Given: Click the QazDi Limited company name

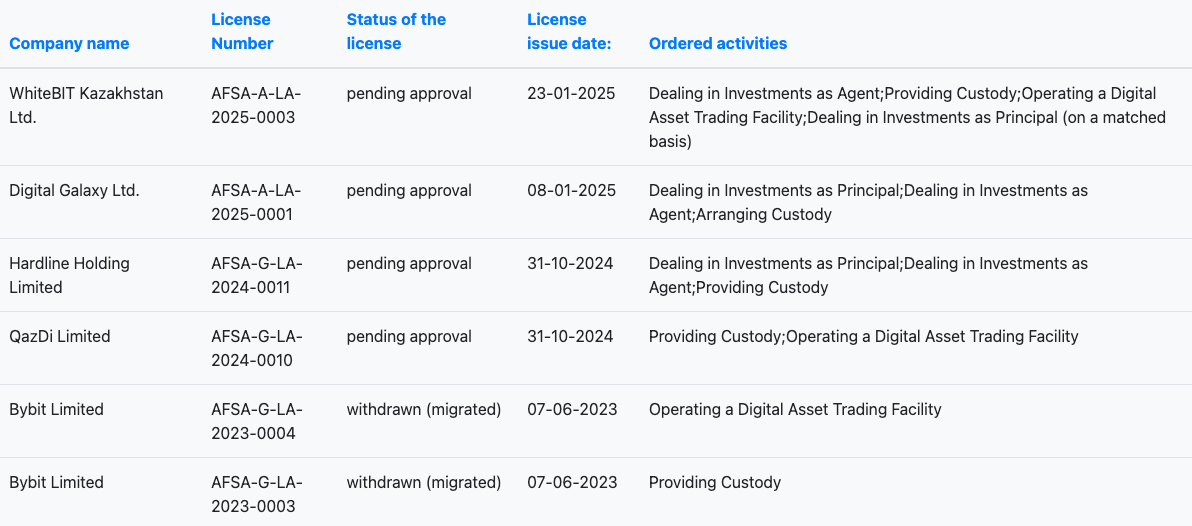Looking at the screenshot, I should click(60, 336).
